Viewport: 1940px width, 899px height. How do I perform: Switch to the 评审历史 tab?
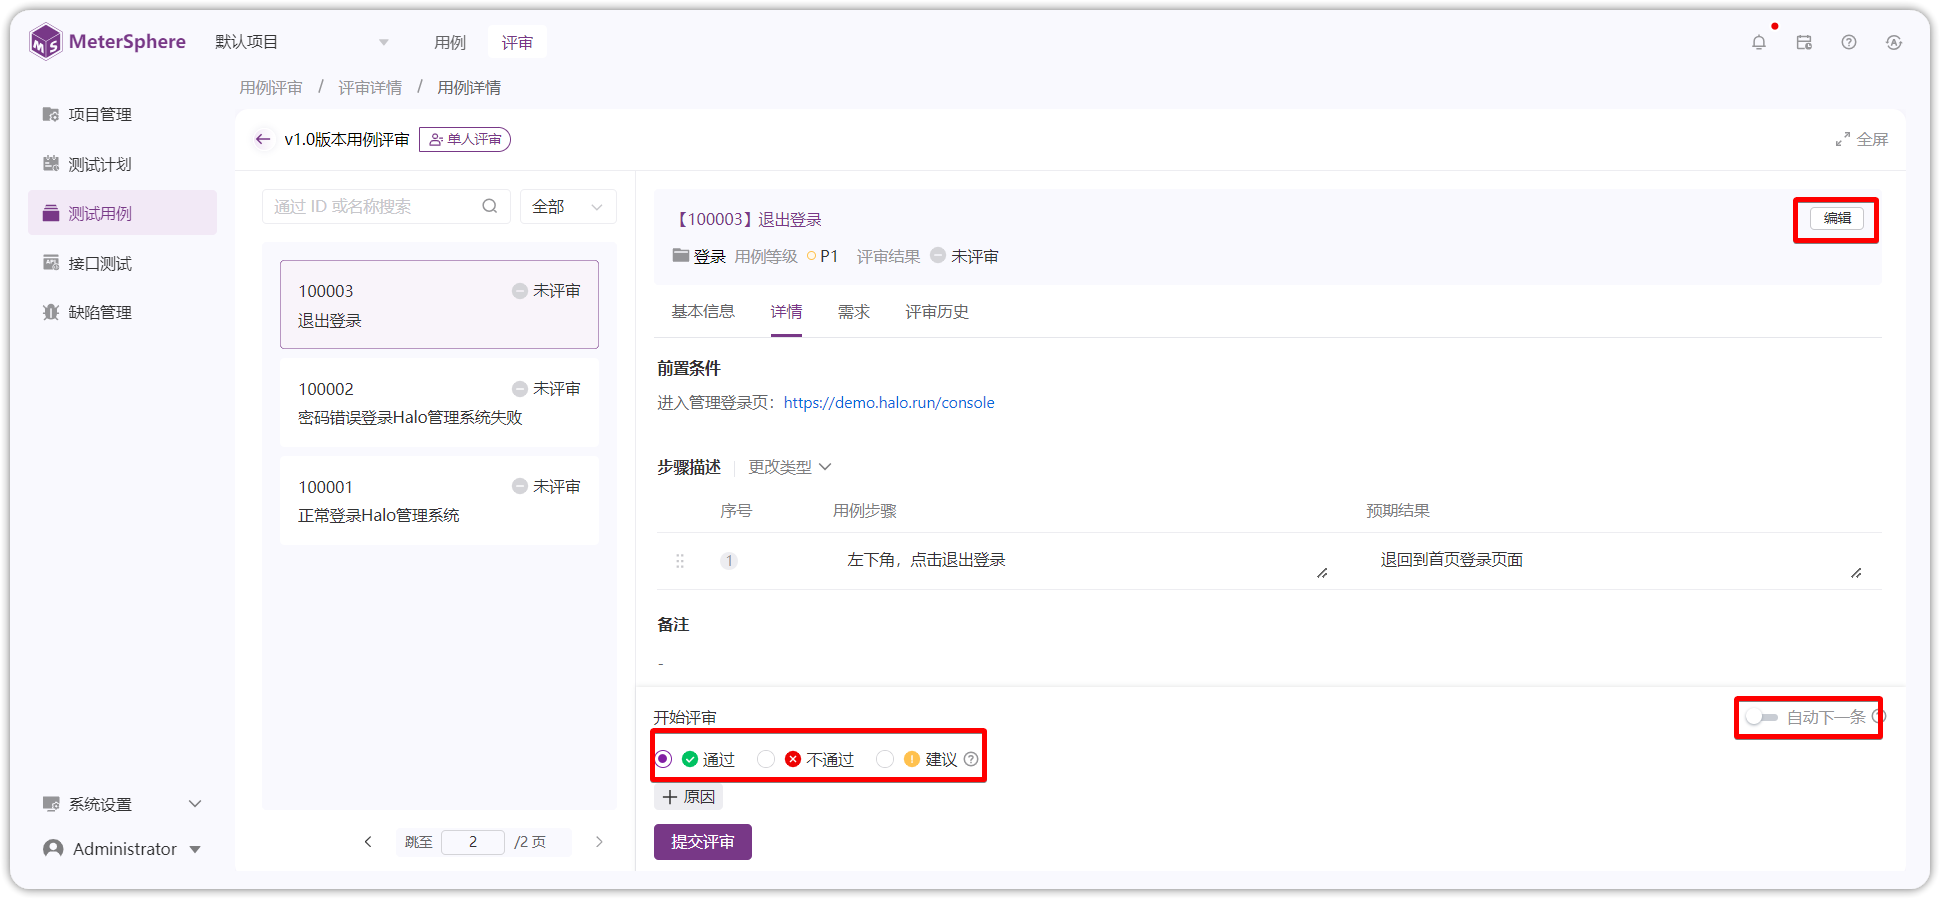pos(937,312)
